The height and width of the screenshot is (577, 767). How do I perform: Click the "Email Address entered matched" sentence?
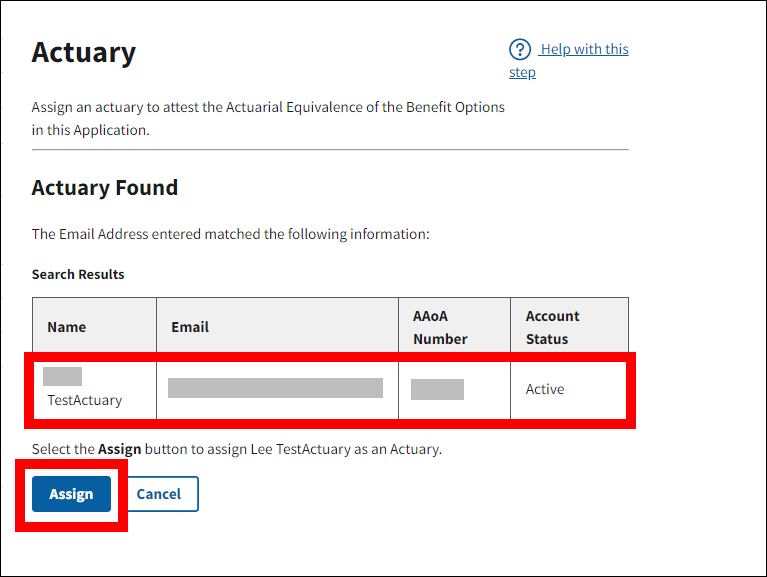click(230, 234)
